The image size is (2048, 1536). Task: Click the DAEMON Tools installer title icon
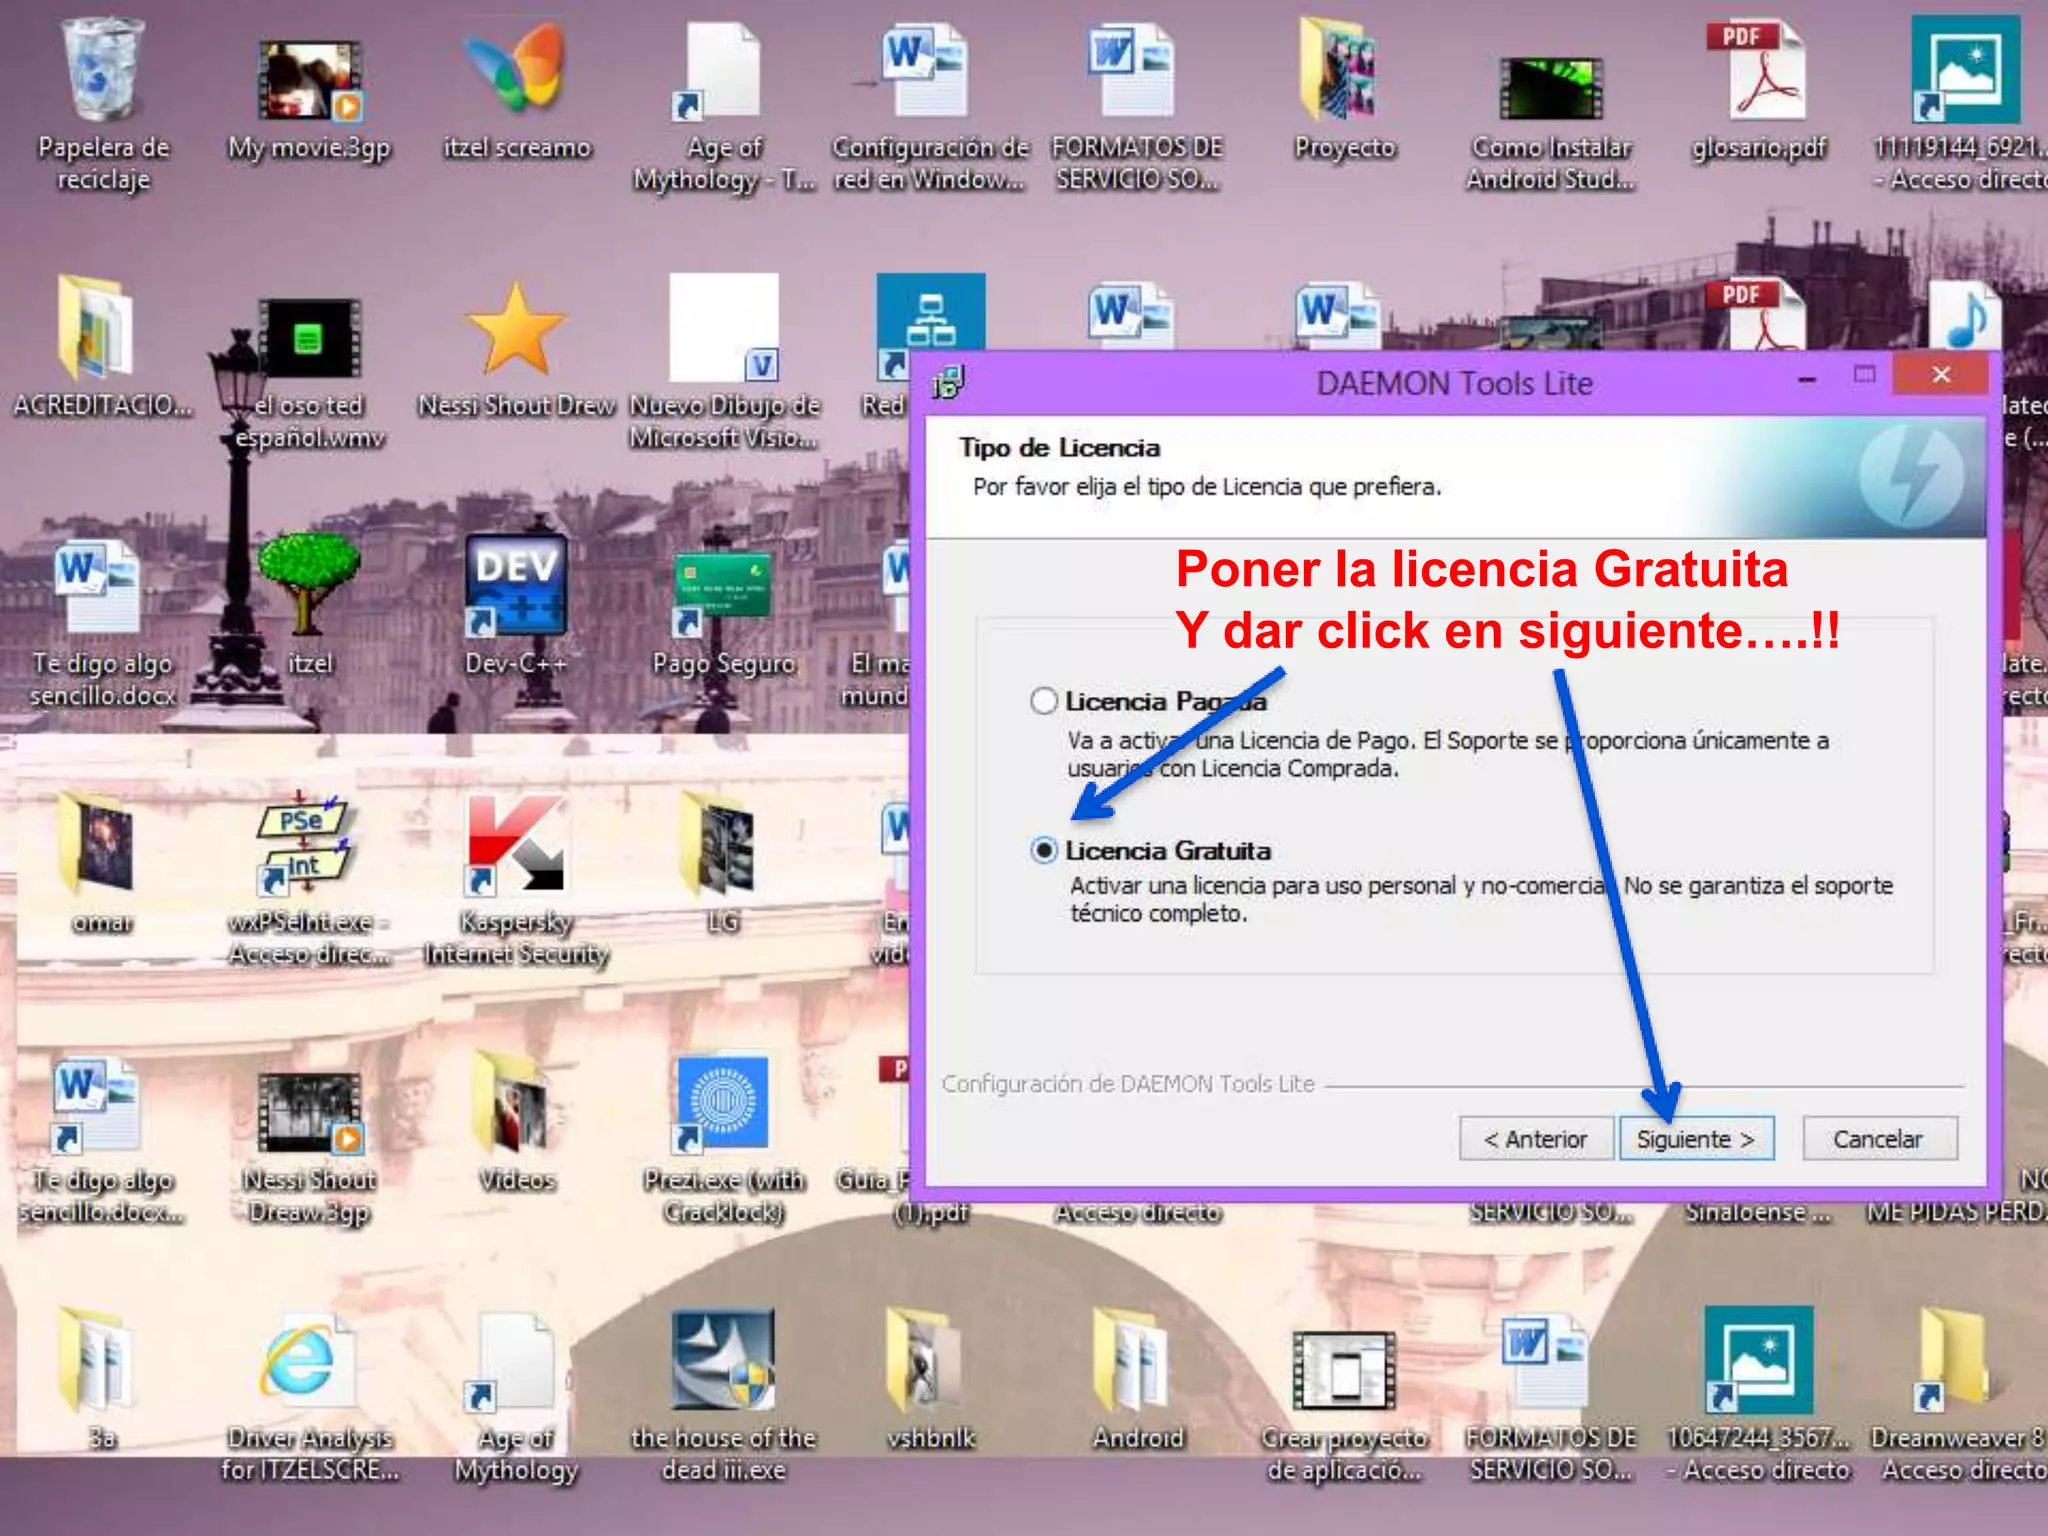click(x=947, y=382)
